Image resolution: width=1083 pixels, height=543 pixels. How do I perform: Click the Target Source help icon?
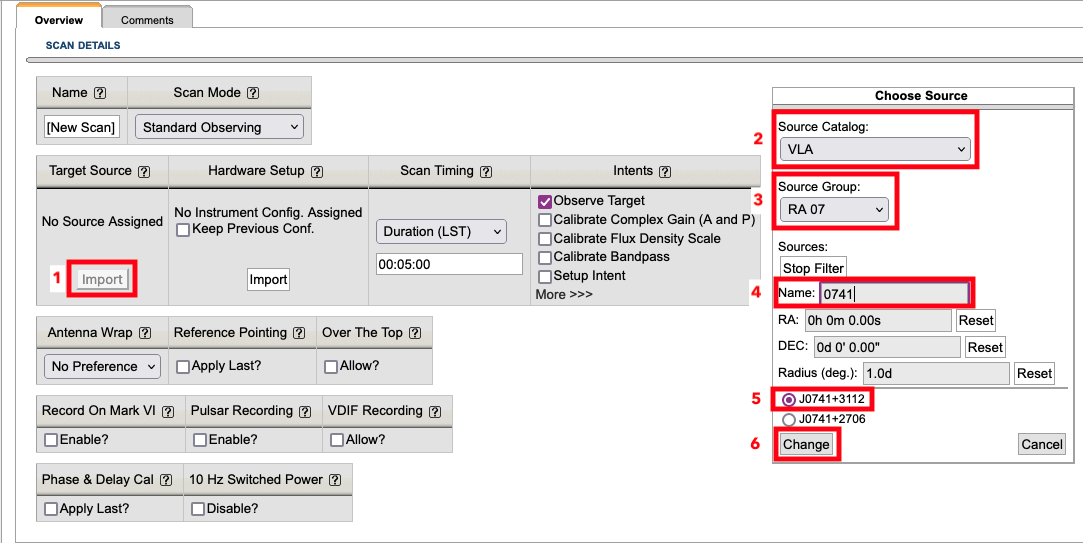(144, 172)
